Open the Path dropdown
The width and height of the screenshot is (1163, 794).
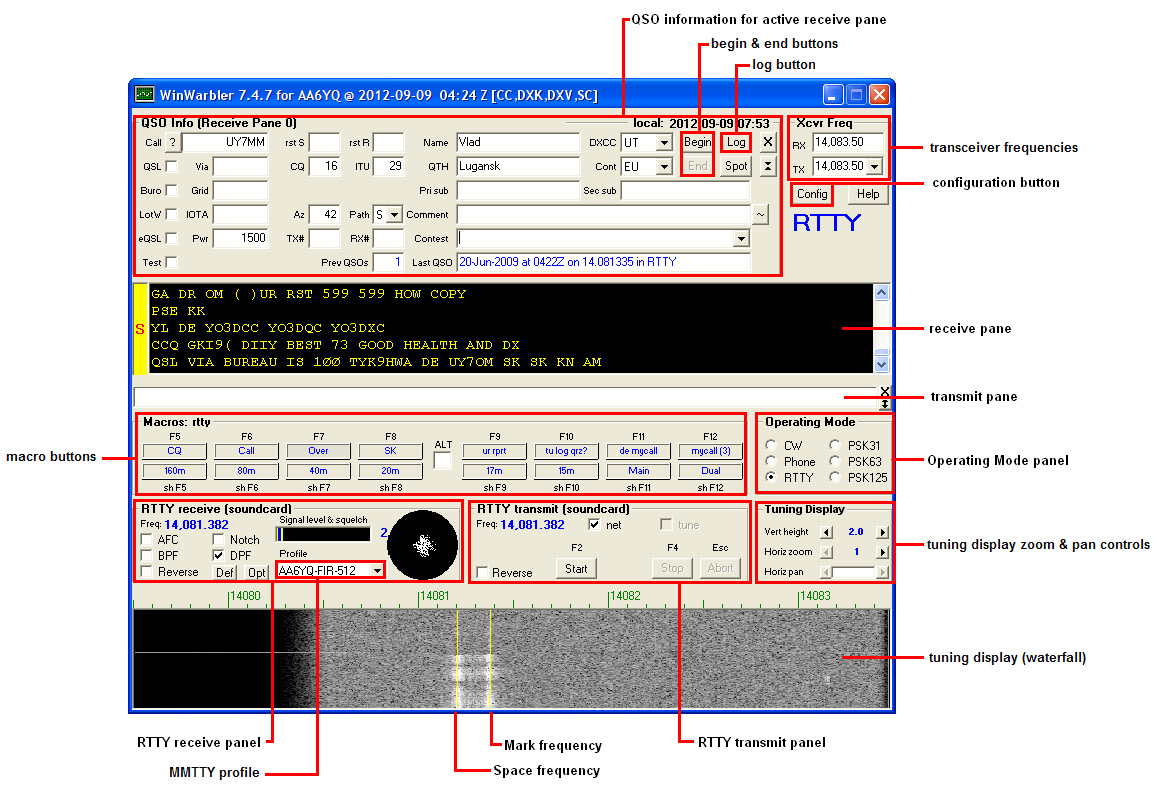[395, 215]
